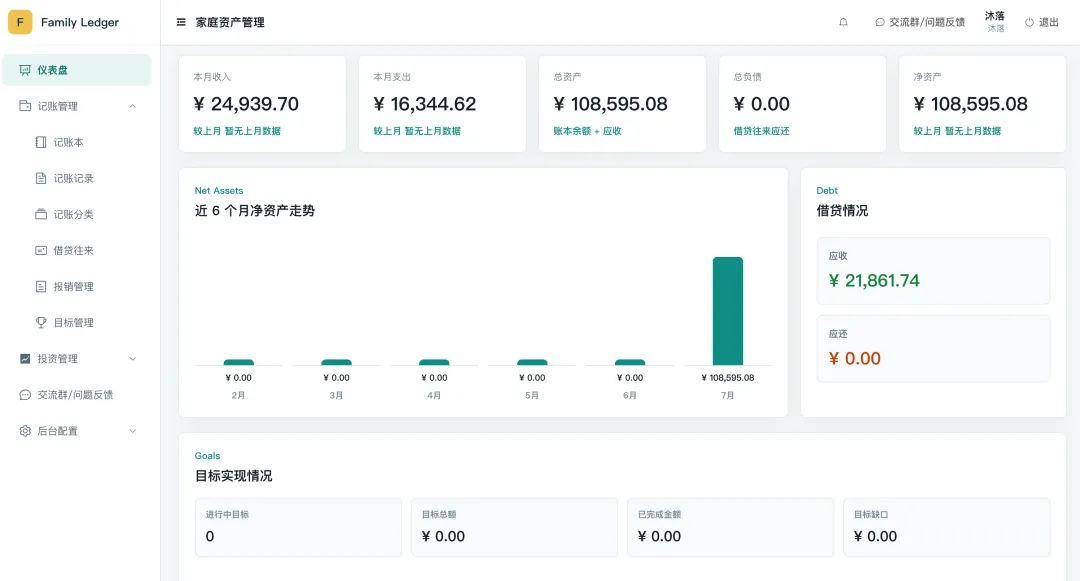This screenshot has height=581, width=1080.
Task: Open the 目标管理 menu item
Action: (76, 322)
